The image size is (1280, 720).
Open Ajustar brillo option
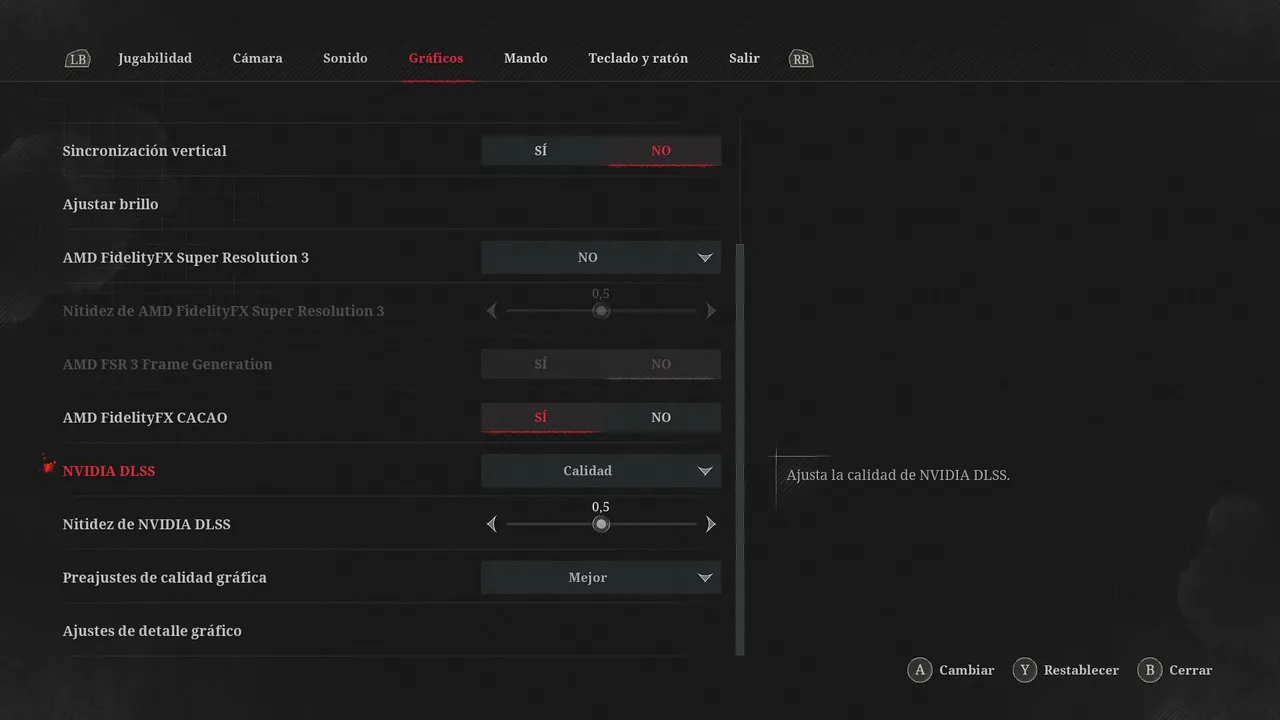(x=111, y=204)
